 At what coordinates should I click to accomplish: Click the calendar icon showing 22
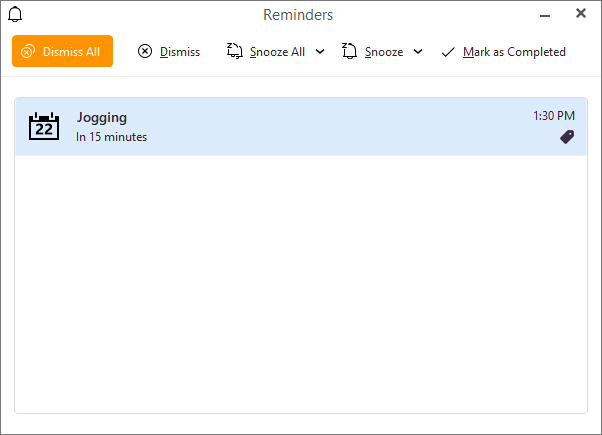(x=44, y=126)
